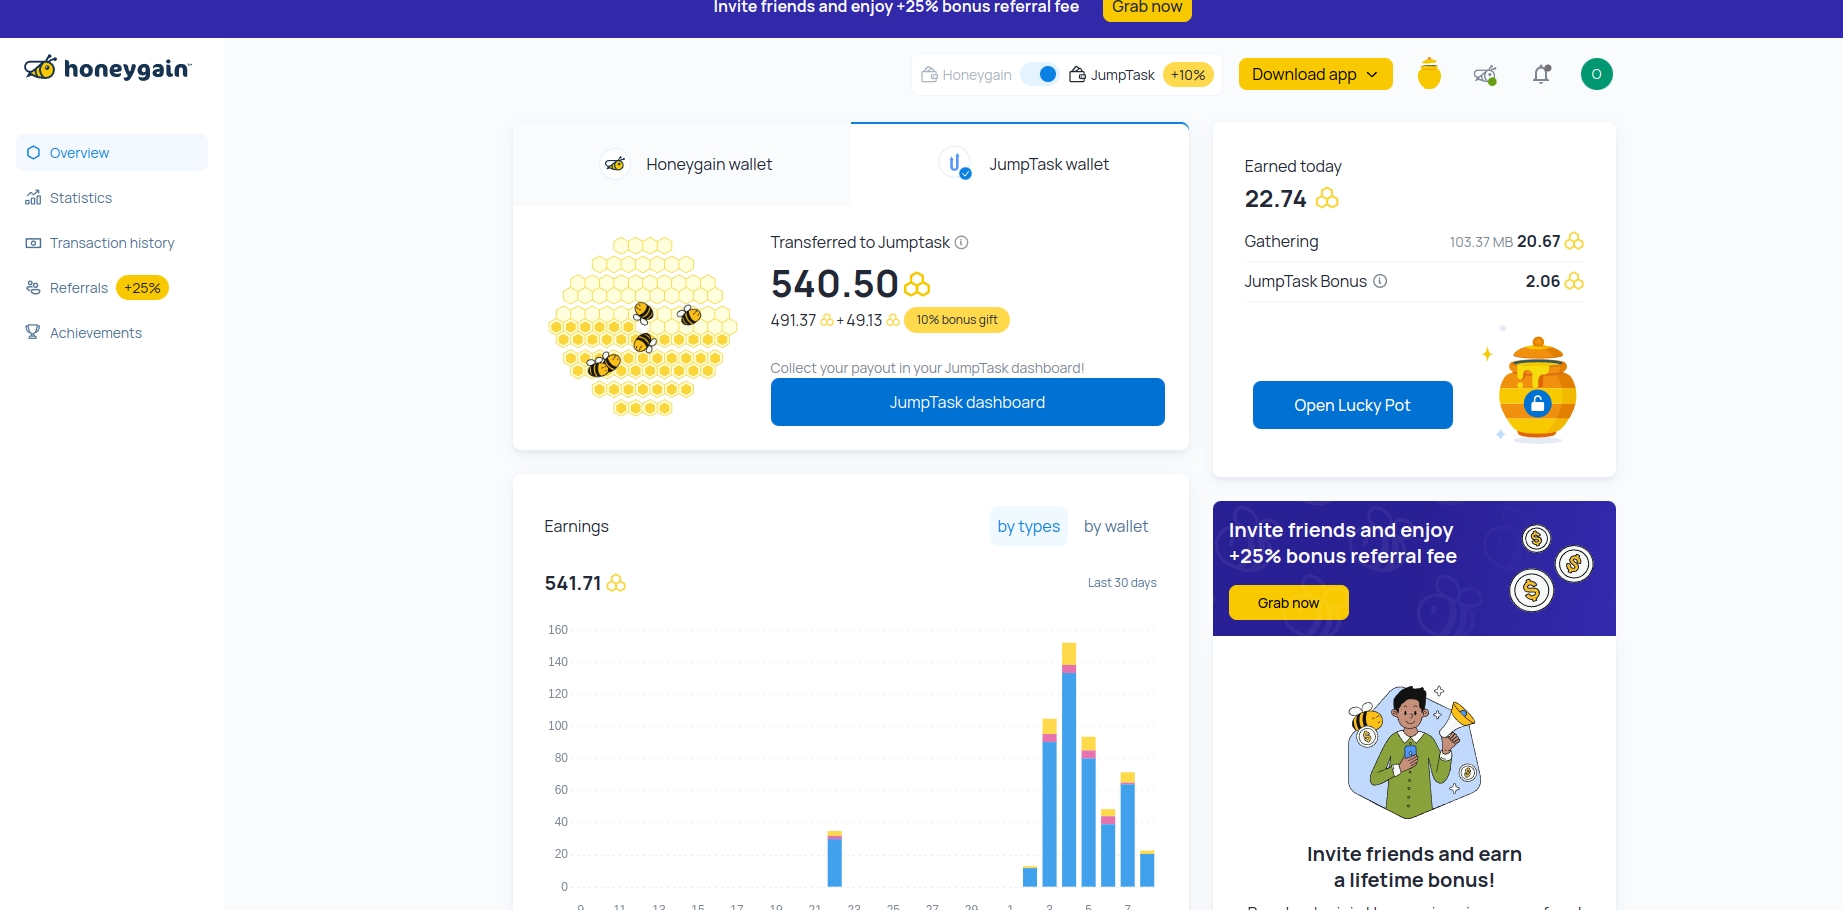Screen dimensions: 1843x910
Task: Open the user profile avatar
Action: tap(1596, 74)
